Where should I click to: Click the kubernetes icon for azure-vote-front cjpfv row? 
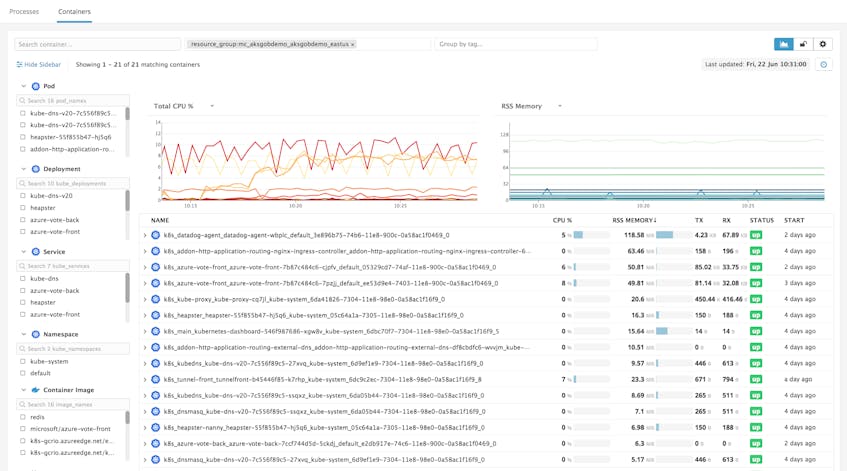156,267
